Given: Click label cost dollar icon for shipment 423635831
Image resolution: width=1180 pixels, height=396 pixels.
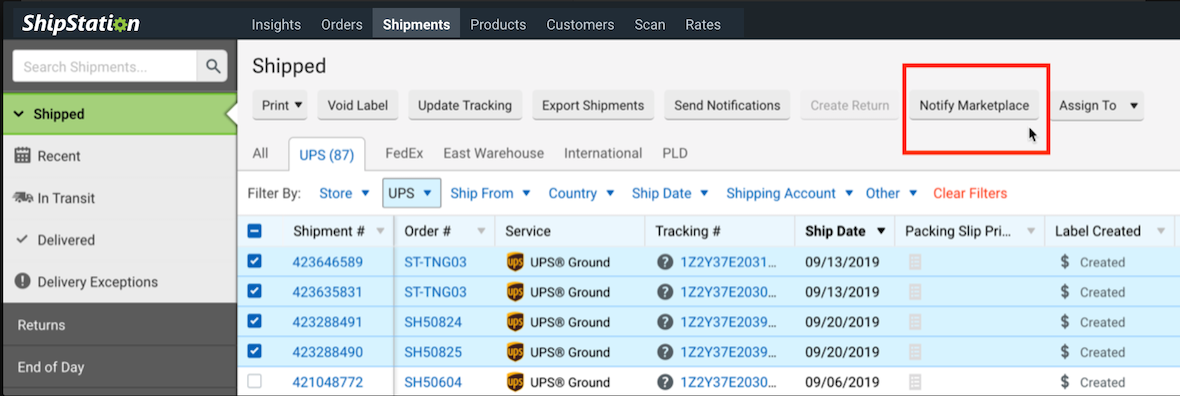Looking at the screenshot, I should tap(1065, 291).
